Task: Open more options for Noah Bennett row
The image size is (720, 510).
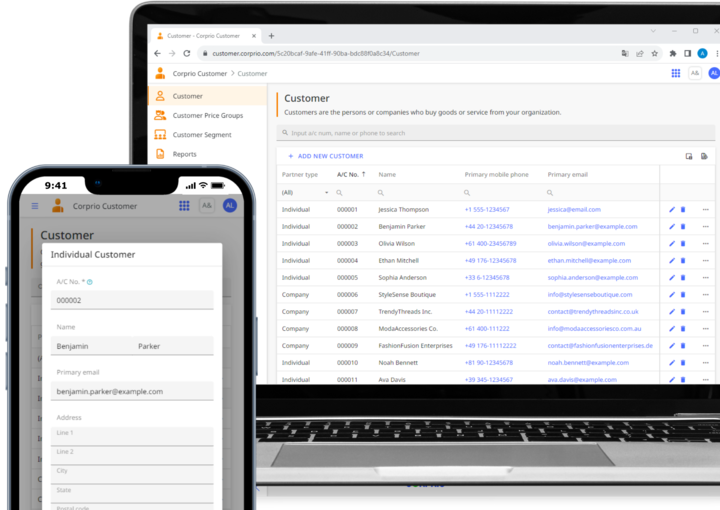Action: tap(705, 363)
